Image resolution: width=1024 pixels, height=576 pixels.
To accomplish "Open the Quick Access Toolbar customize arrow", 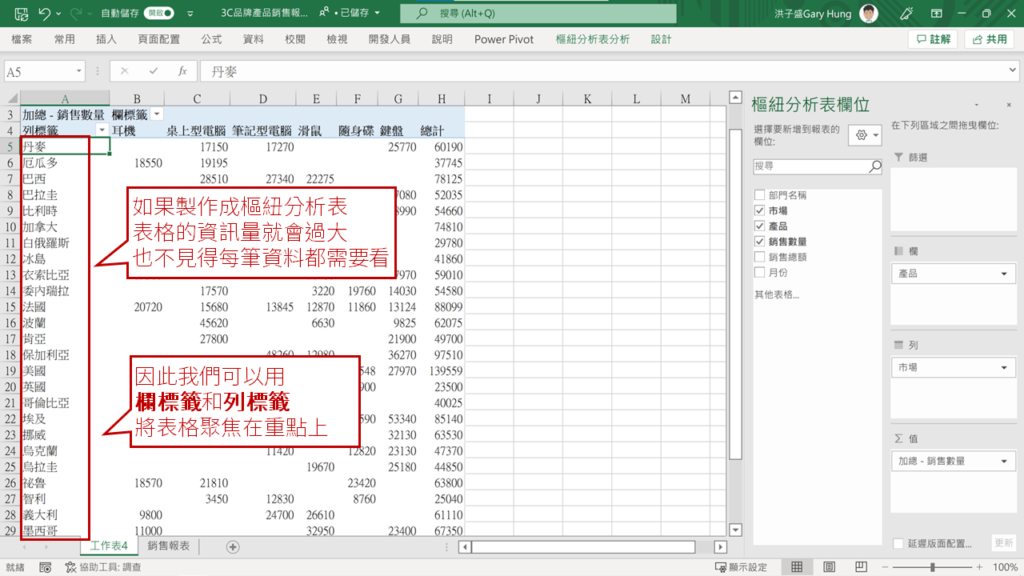I will tap(190, 13).
